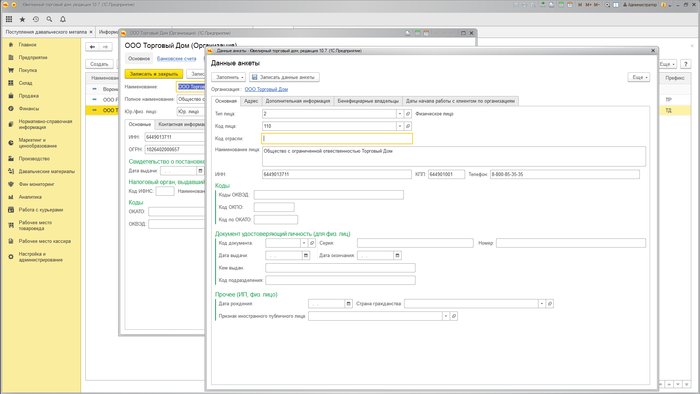The height and width of the screenshot is (394, 700).
Task: Expand the Код лица dropdown
Action: [x=400, y=126]
